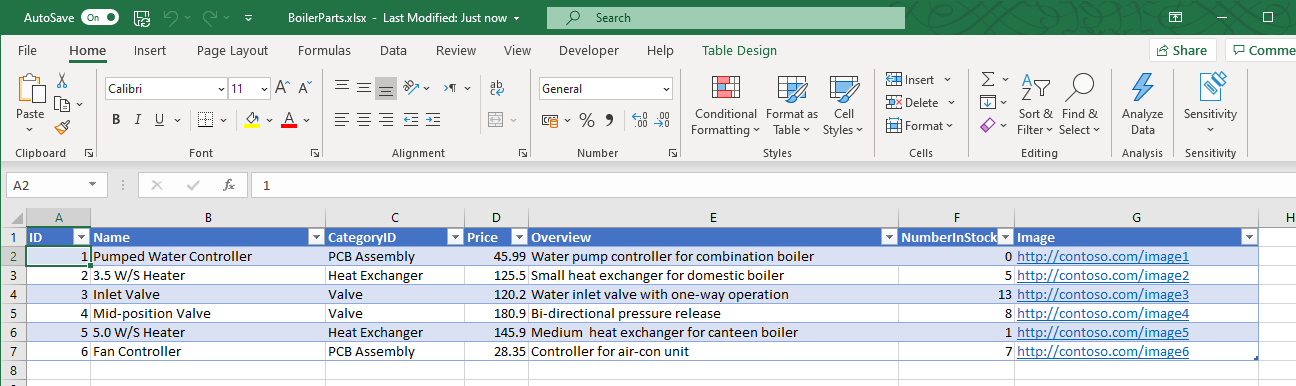Click the Undo arrow
This screenshot has width=1296, height=386.
coord(171,17)
